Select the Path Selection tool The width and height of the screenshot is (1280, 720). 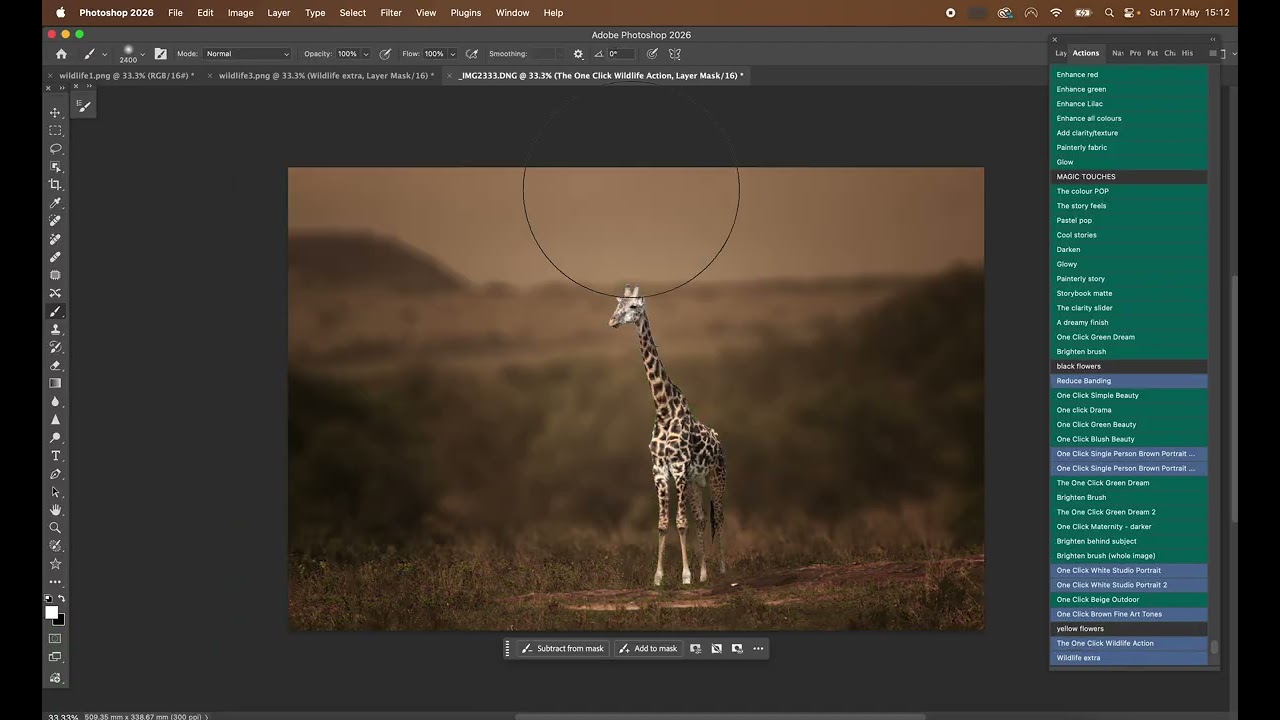click(x=55, y=491)
